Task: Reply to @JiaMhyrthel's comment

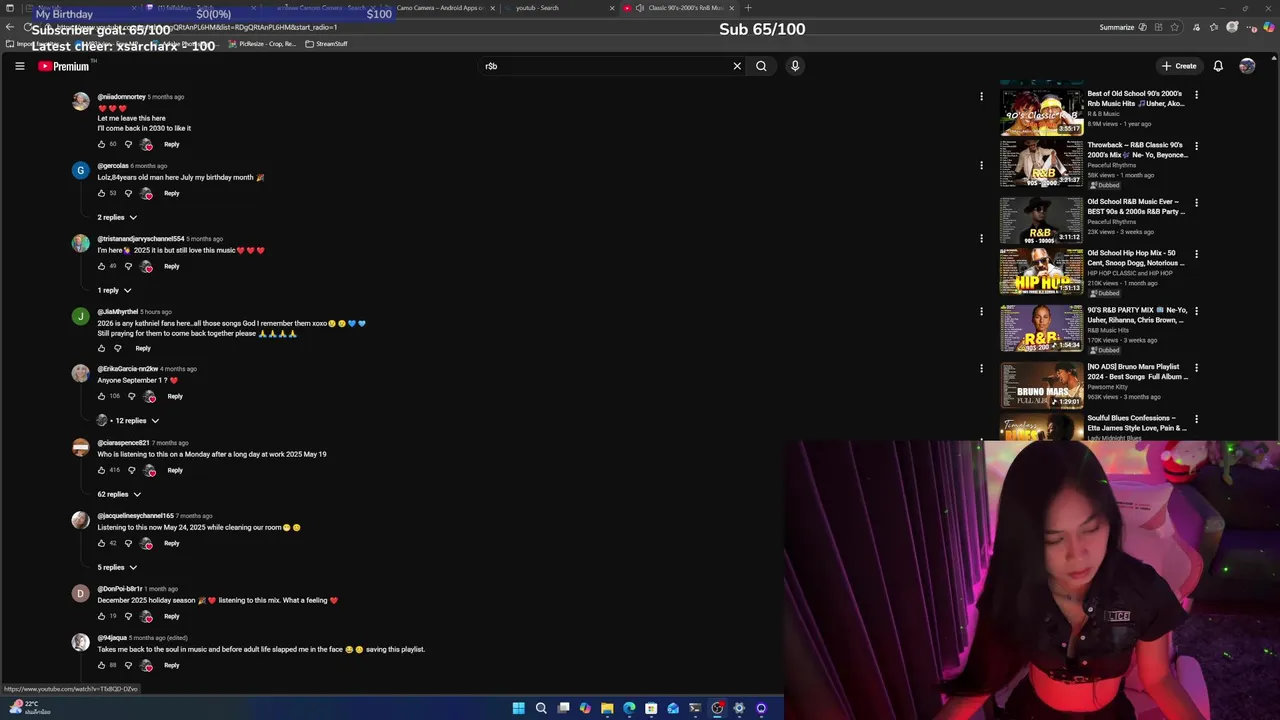Action: click(x=143, y=348)
